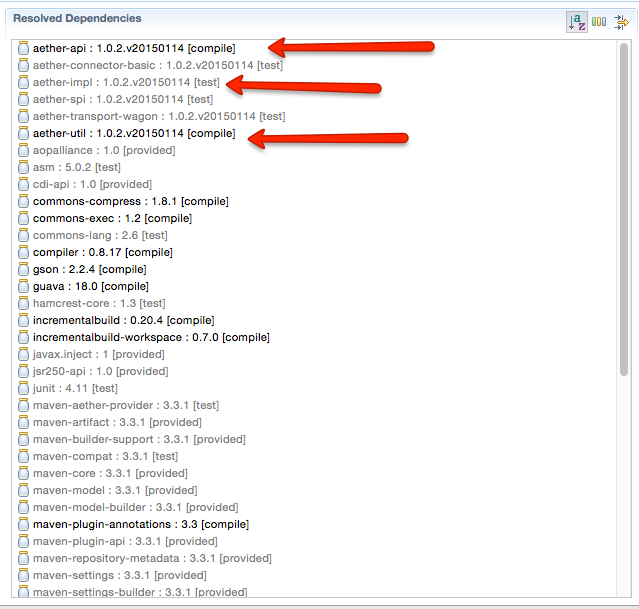Select aether-transport-wagon dependency row
Viewport: 639px width, 609px height.
coord(159,116)
